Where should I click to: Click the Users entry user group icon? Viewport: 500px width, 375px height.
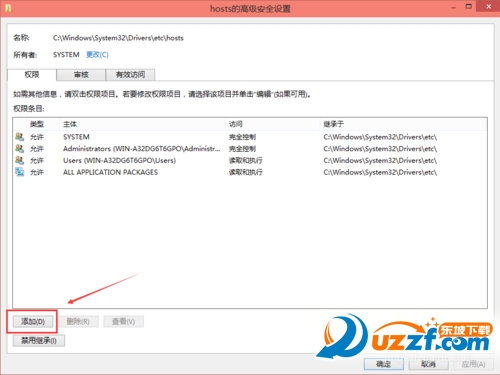(x=20, y=160)
